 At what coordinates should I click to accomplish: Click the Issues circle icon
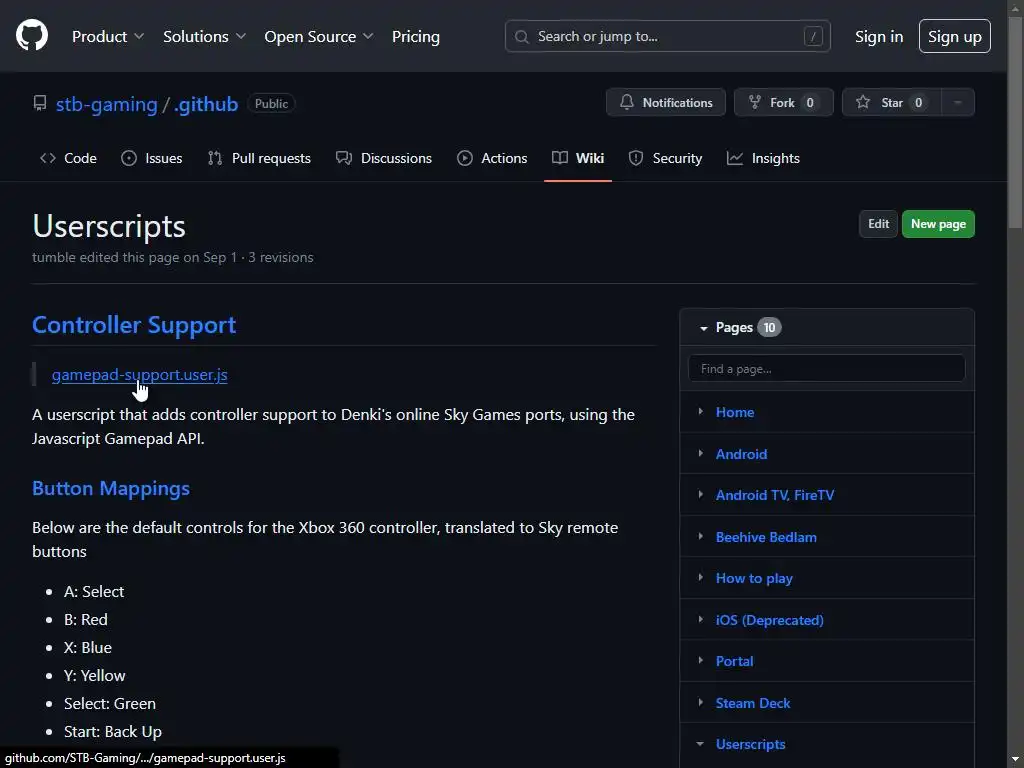point(129,158)
